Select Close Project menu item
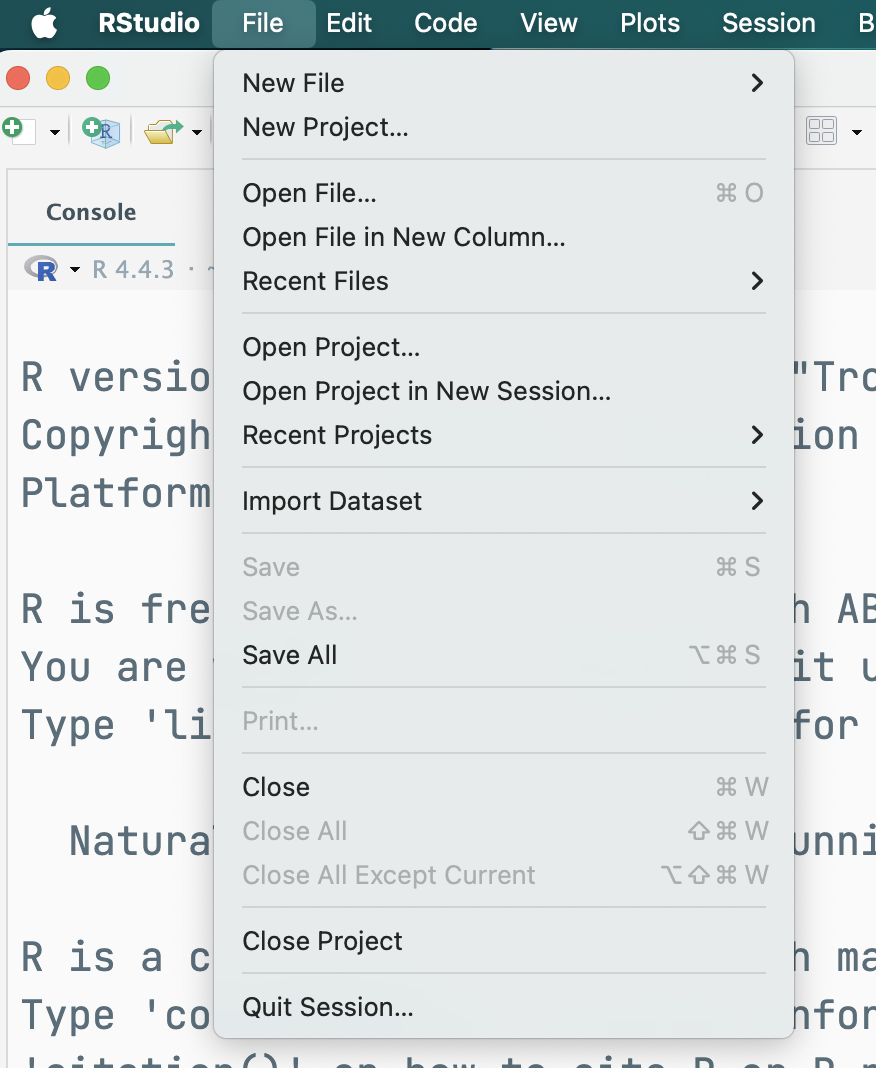Screen dimensions: 876x1068 [322, 941]
